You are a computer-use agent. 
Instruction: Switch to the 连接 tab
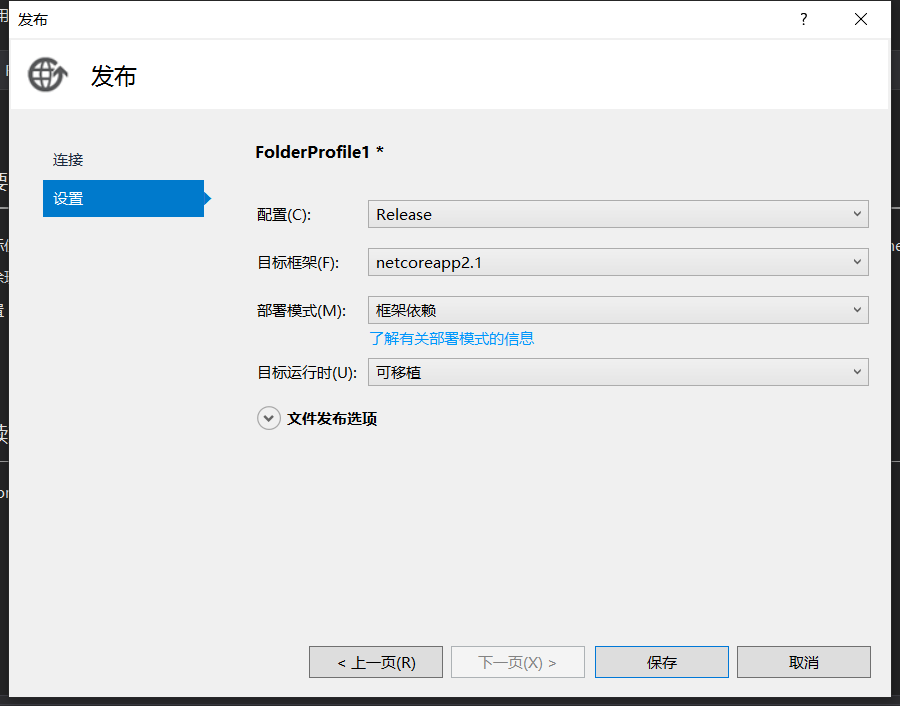tap(69, 160)
